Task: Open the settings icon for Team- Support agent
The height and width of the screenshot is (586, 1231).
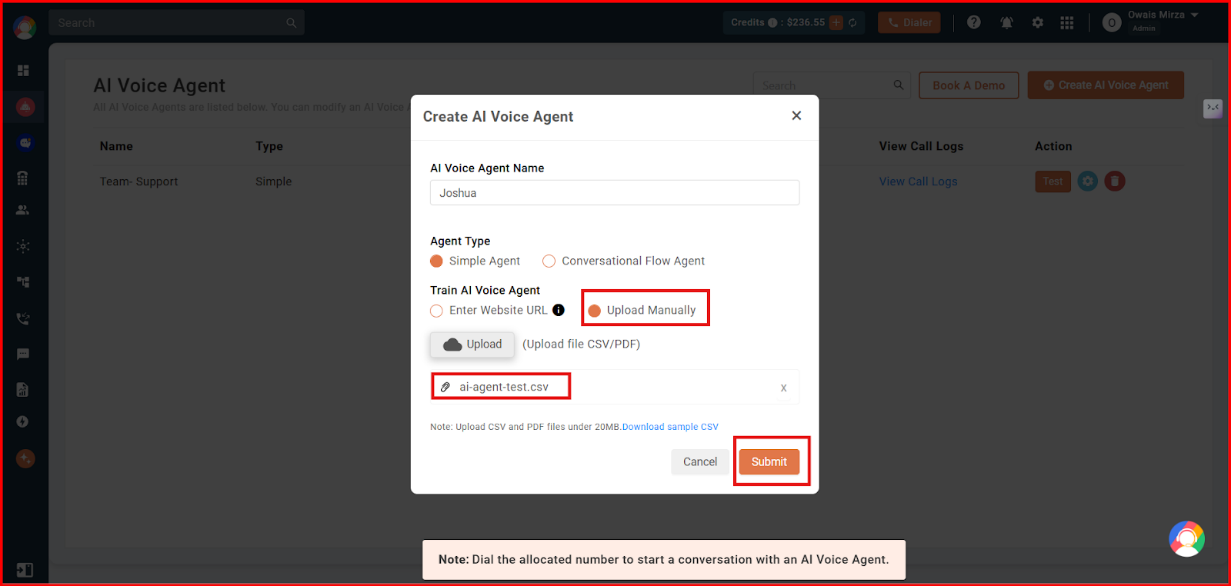Action: 1088,182
